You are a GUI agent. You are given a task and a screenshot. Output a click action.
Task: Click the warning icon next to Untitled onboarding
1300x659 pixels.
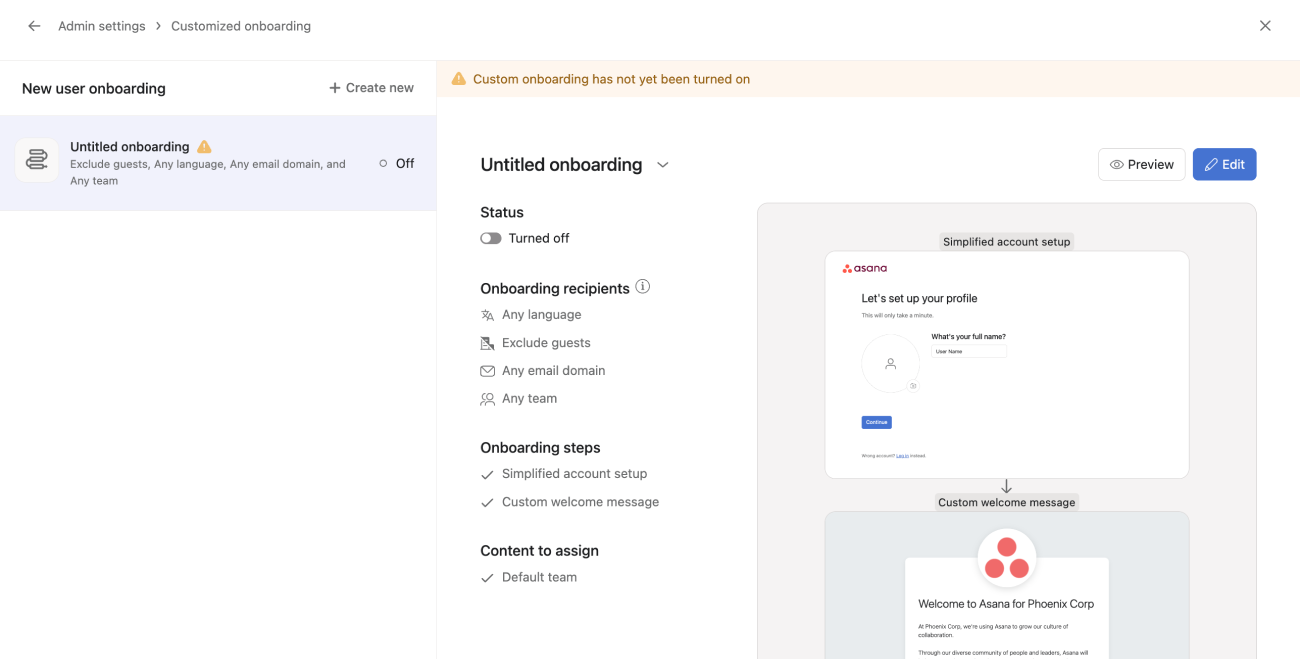(204, 145)
